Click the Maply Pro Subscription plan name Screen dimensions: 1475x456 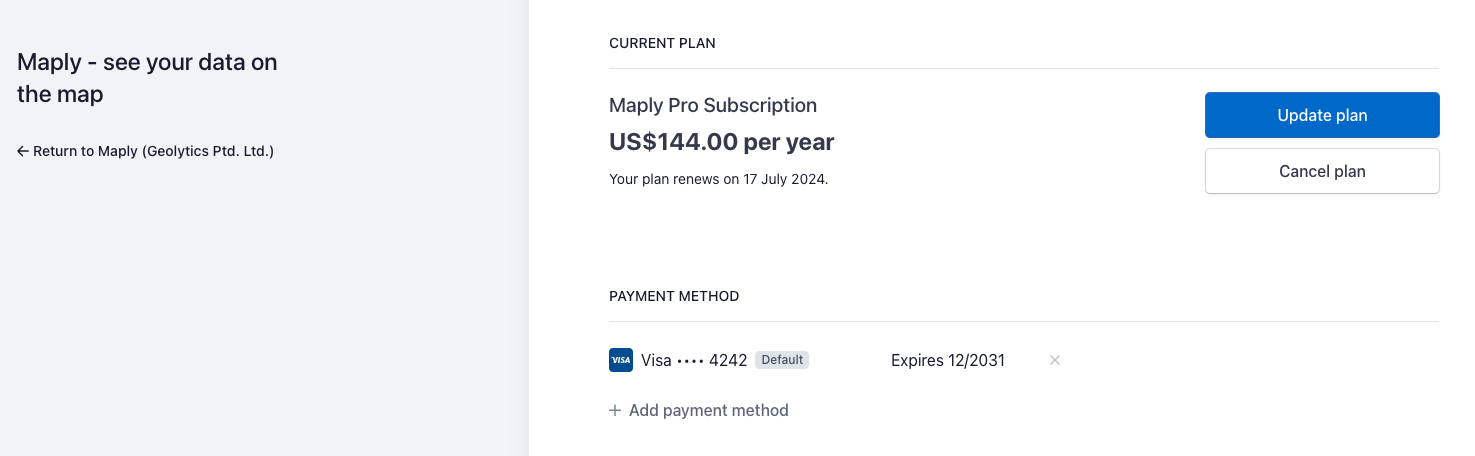[x=713, y=105]
